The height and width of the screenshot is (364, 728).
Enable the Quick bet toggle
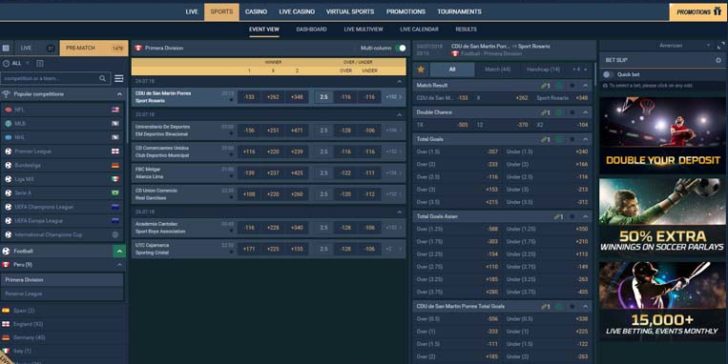608,74
